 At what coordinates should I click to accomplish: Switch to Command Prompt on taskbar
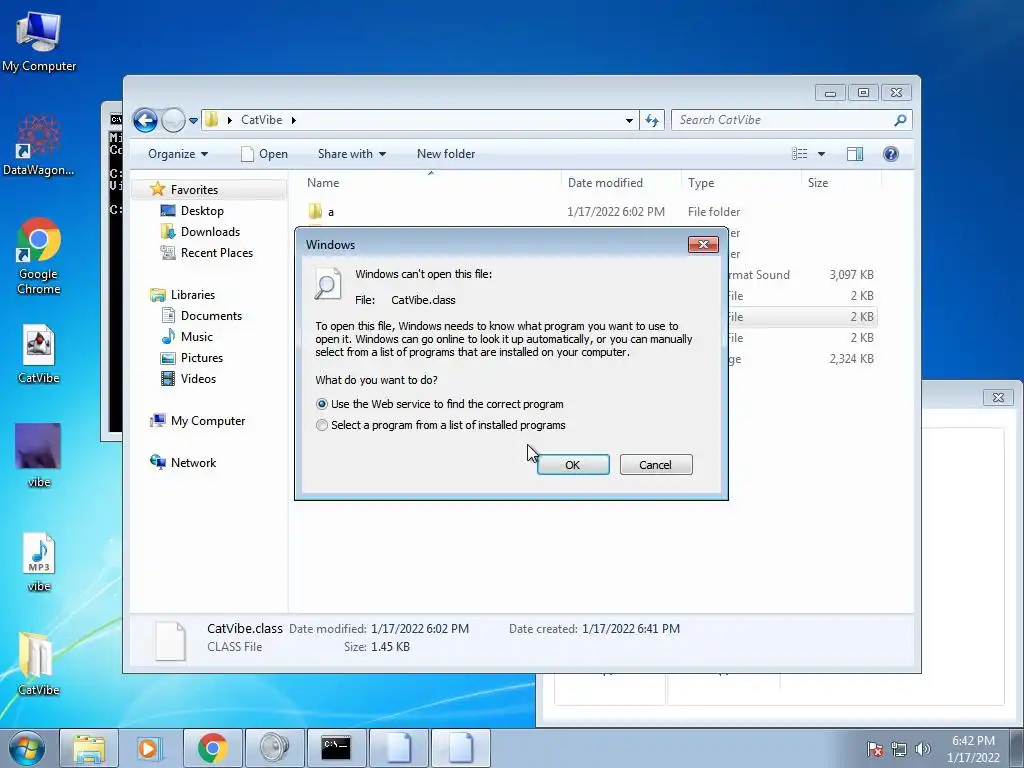[336, 748]
